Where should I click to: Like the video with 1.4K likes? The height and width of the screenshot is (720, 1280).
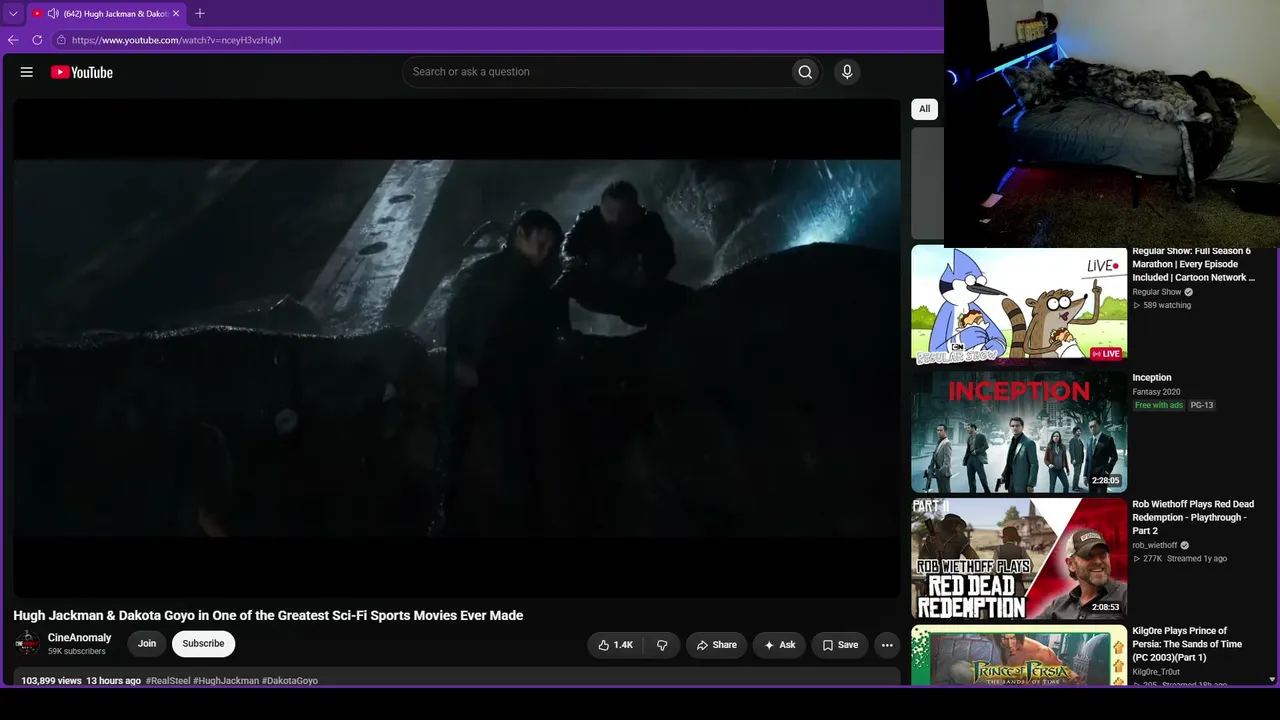click(x=616, y=645)
